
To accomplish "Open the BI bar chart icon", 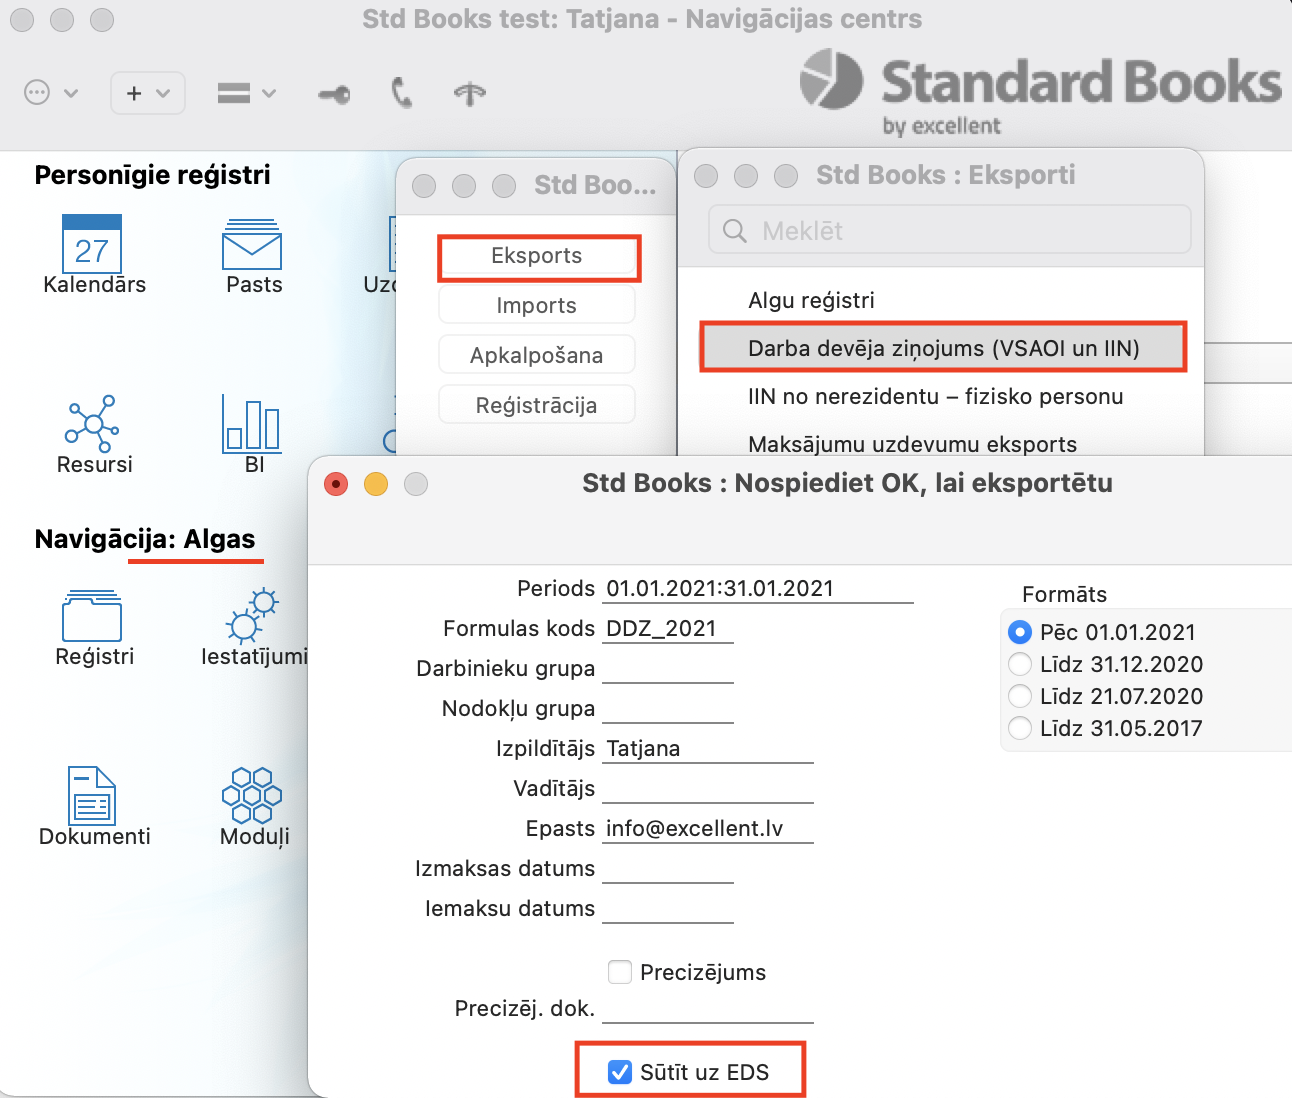I will [x=252, y=423].
